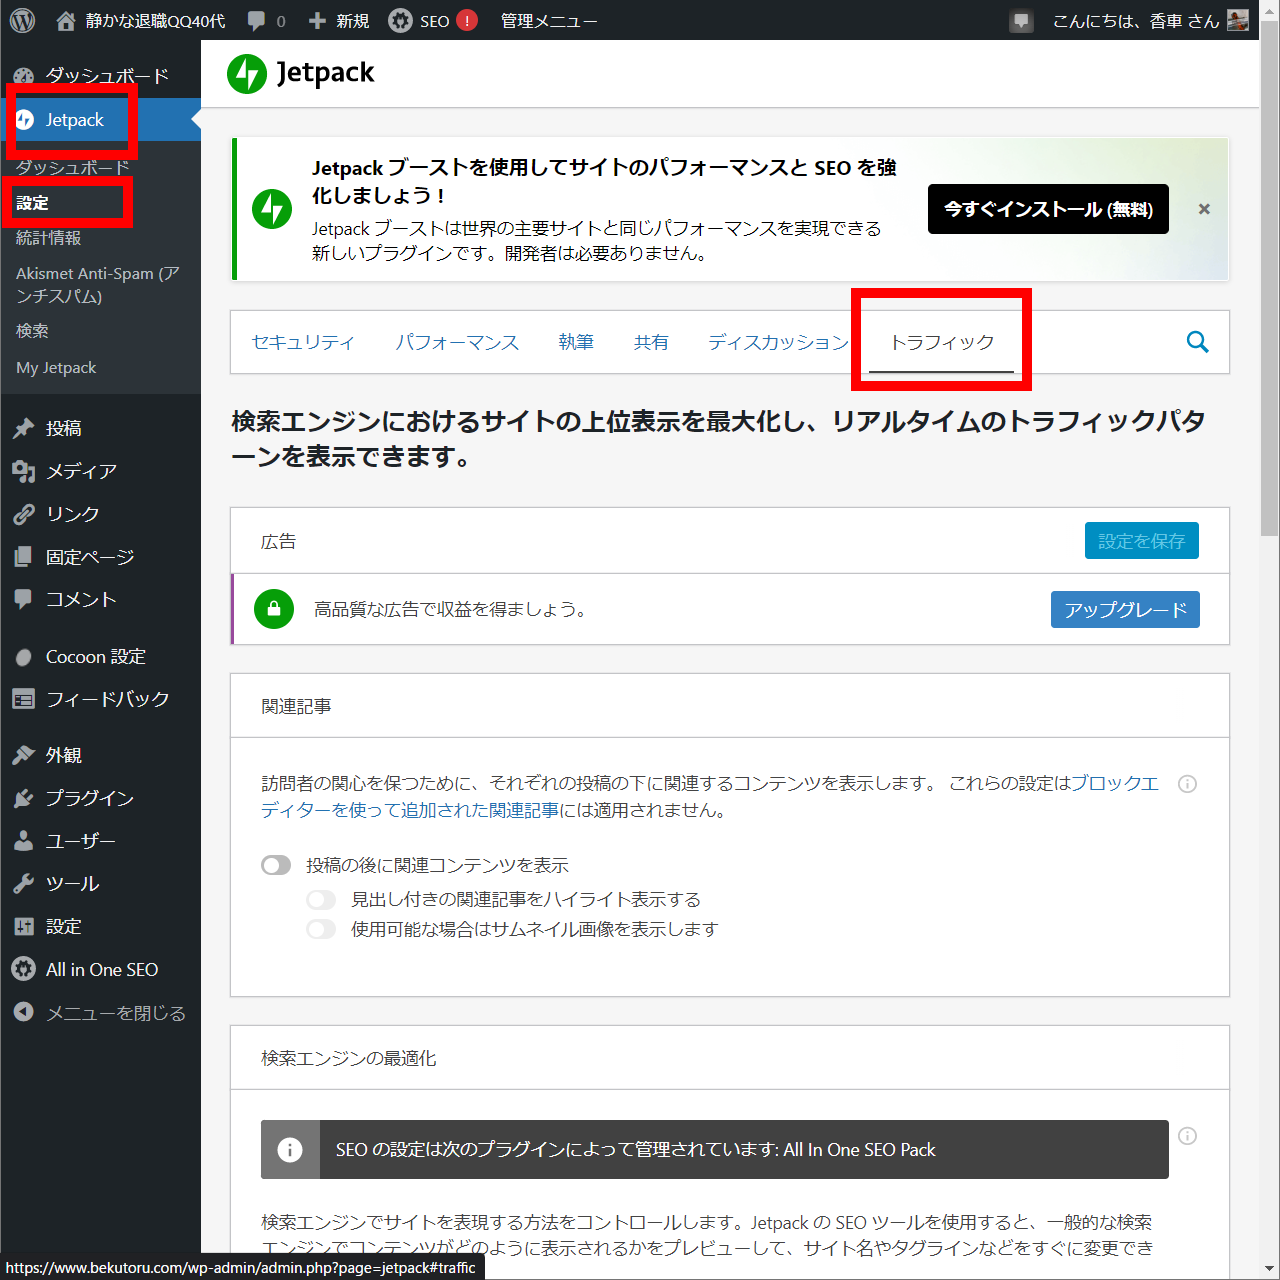Viewport: 1280px width, 1280px height.
Task: Open My Jetpack submenu item
Action: [56, 368]
